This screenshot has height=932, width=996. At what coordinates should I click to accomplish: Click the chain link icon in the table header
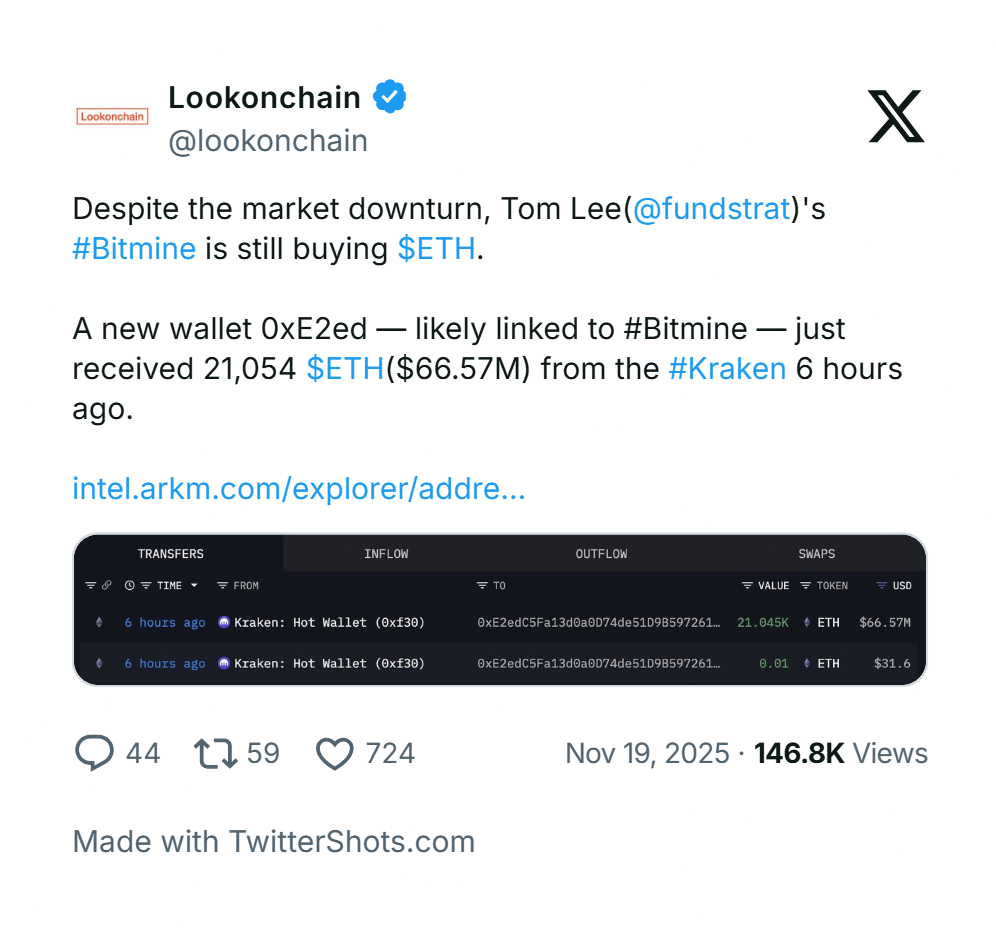coord(107,586)
